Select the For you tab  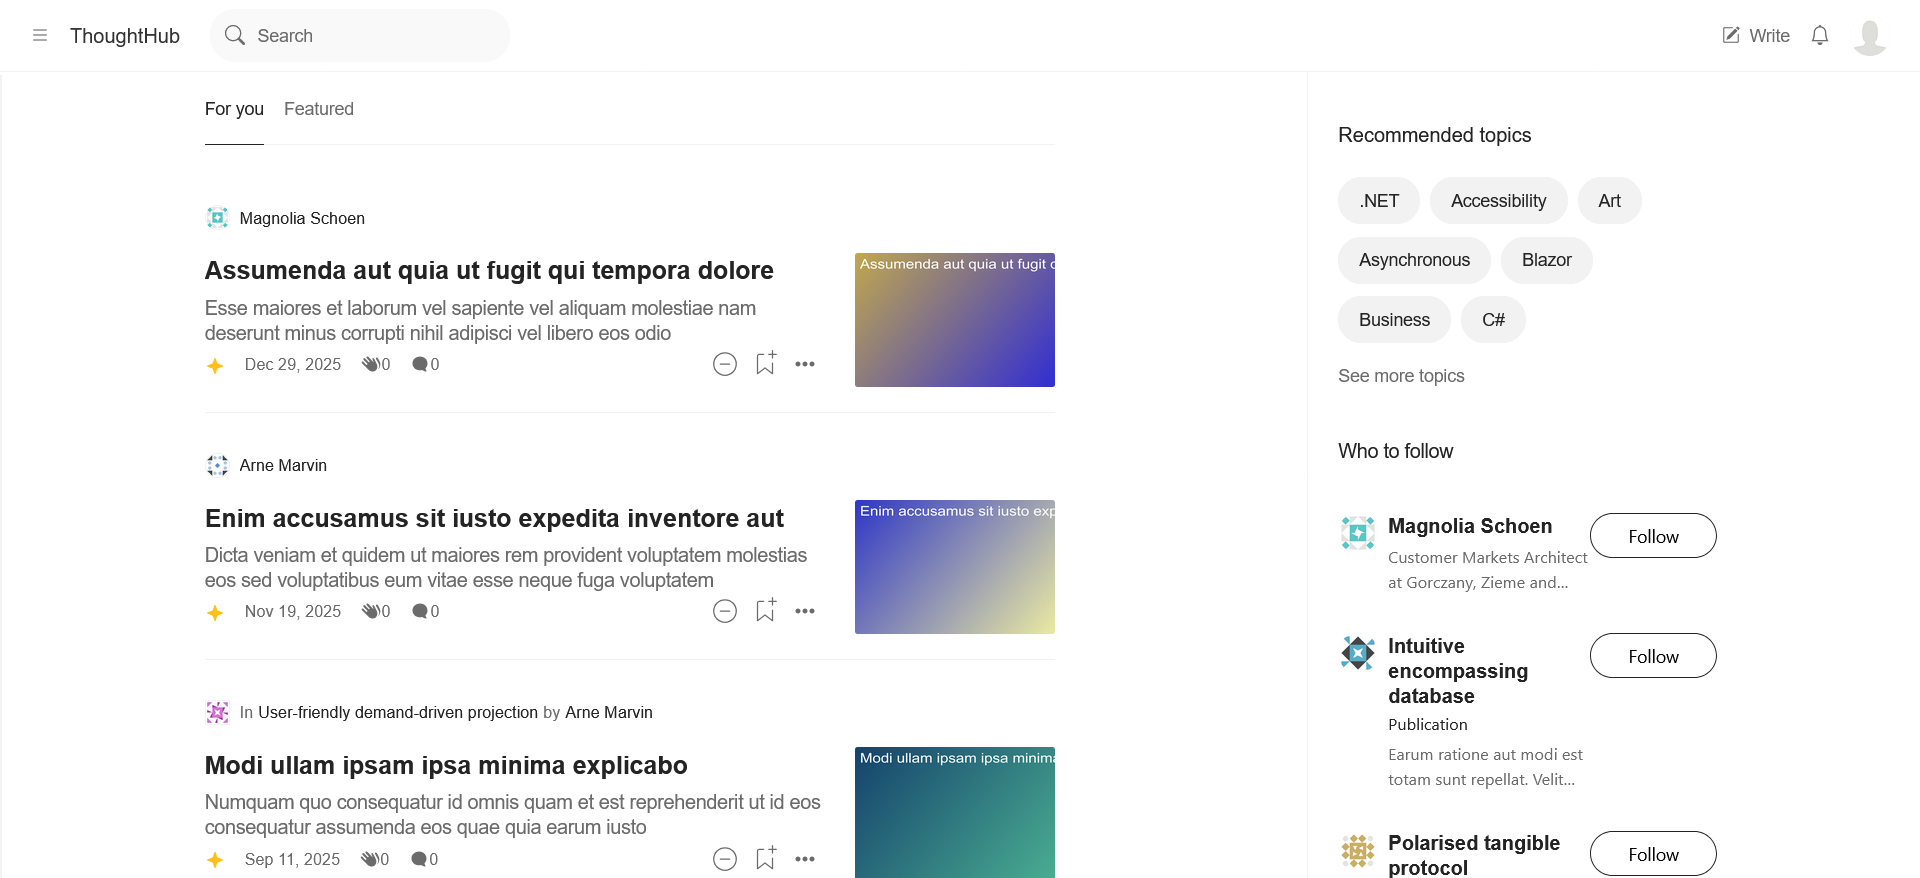[234, 109]
